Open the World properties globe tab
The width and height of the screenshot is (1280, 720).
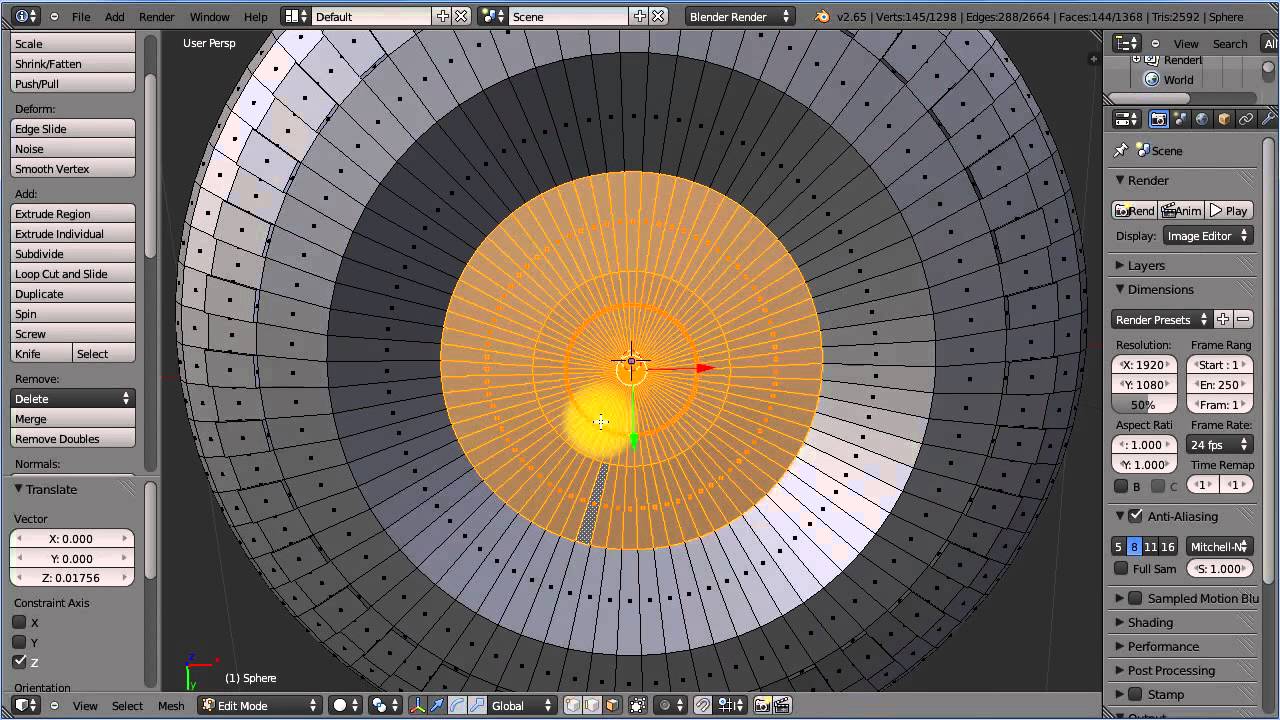click(1202, 119)
